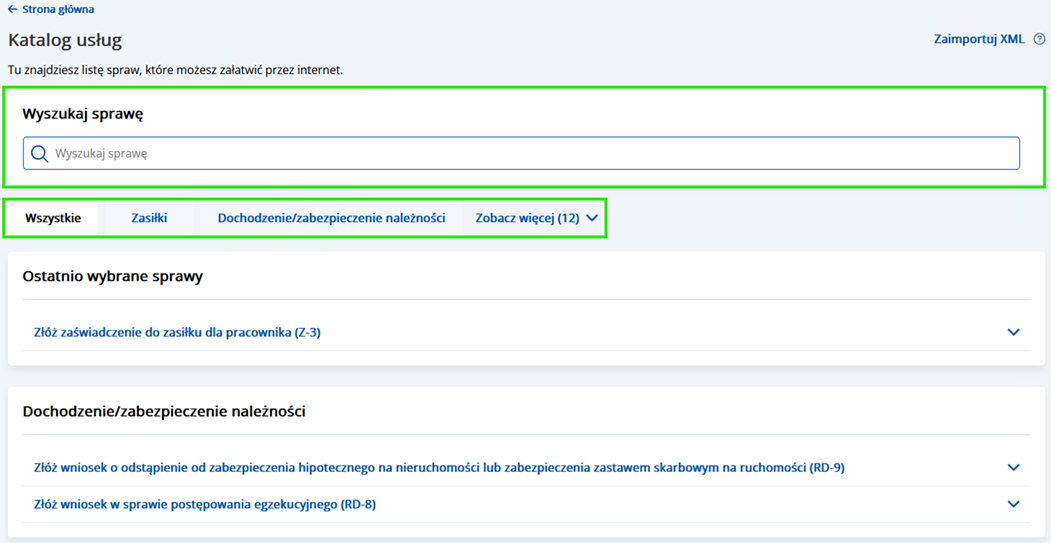The height and width of the screenshot is (543, 1051).
Task: Click the back arrow beside Strona główna
Action: [12, 10]
